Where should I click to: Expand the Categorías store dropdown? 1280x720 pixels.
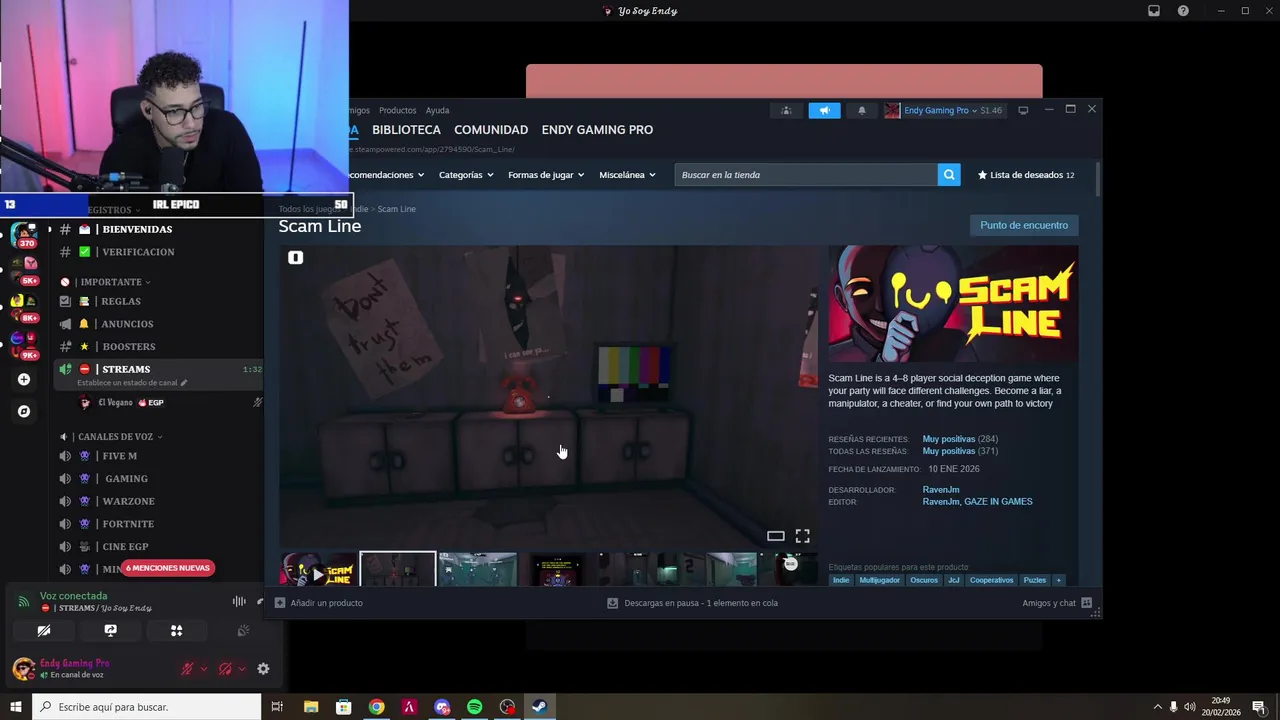pos(466,175)
